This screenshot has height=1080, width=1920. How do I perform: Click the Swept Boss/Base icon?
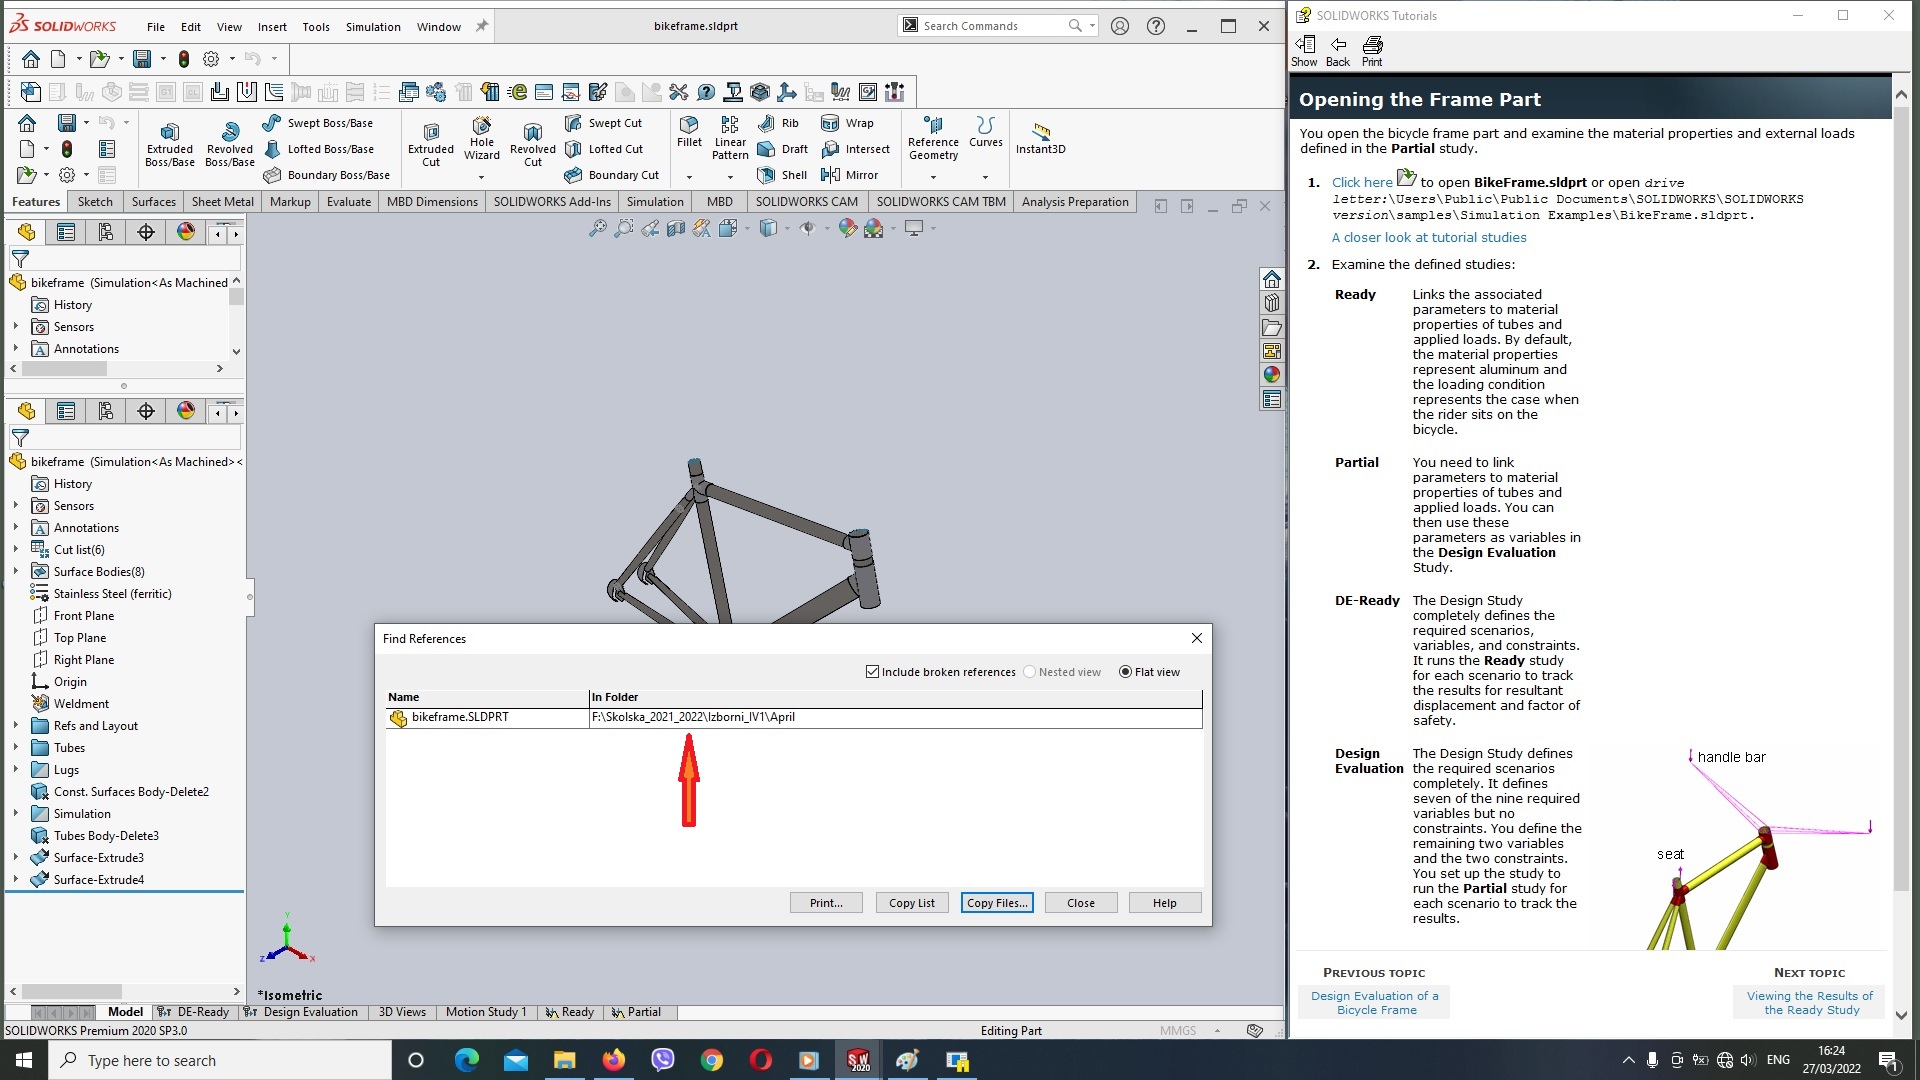coord(270,123)
